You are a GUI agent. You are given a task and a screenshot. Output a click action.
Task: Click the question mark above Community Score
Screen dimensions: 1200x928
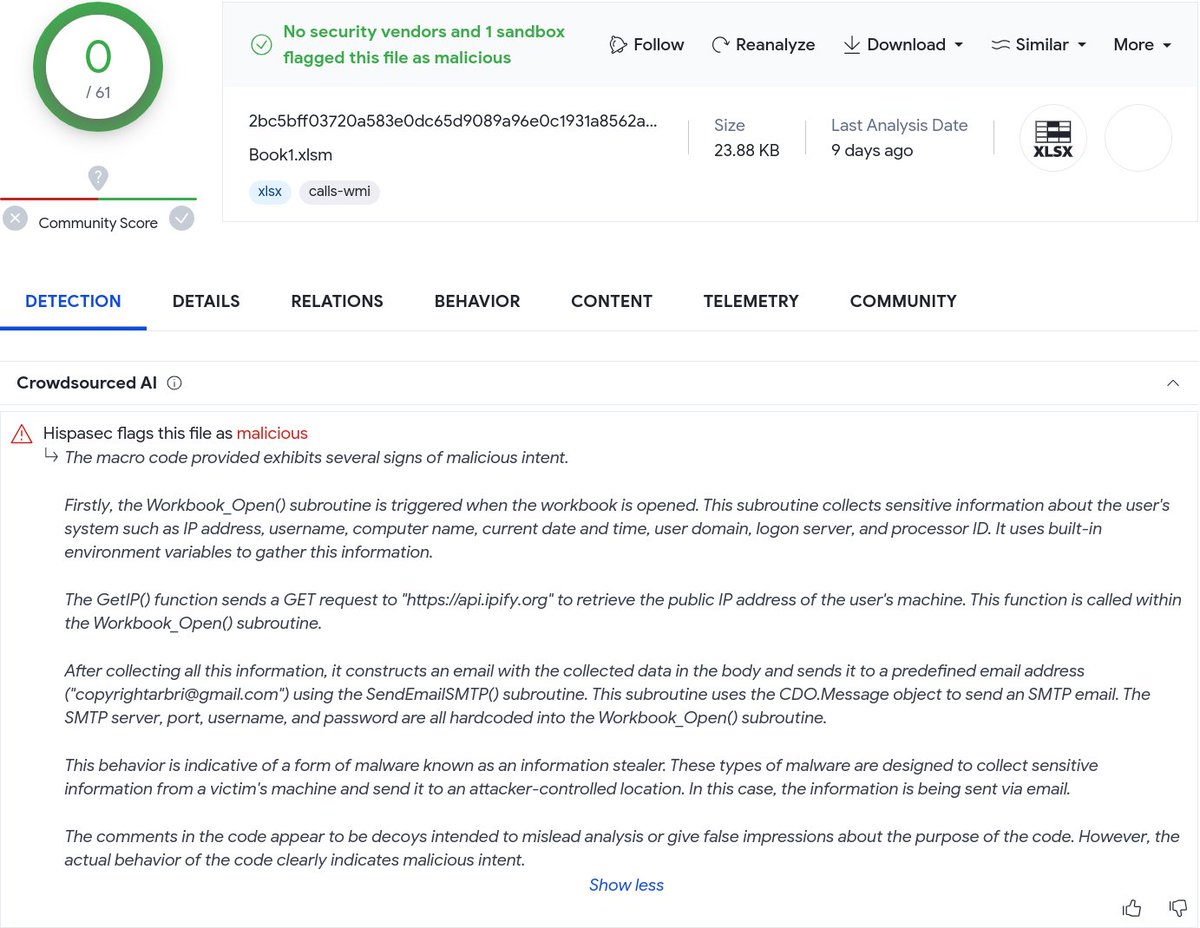point(98,178)
